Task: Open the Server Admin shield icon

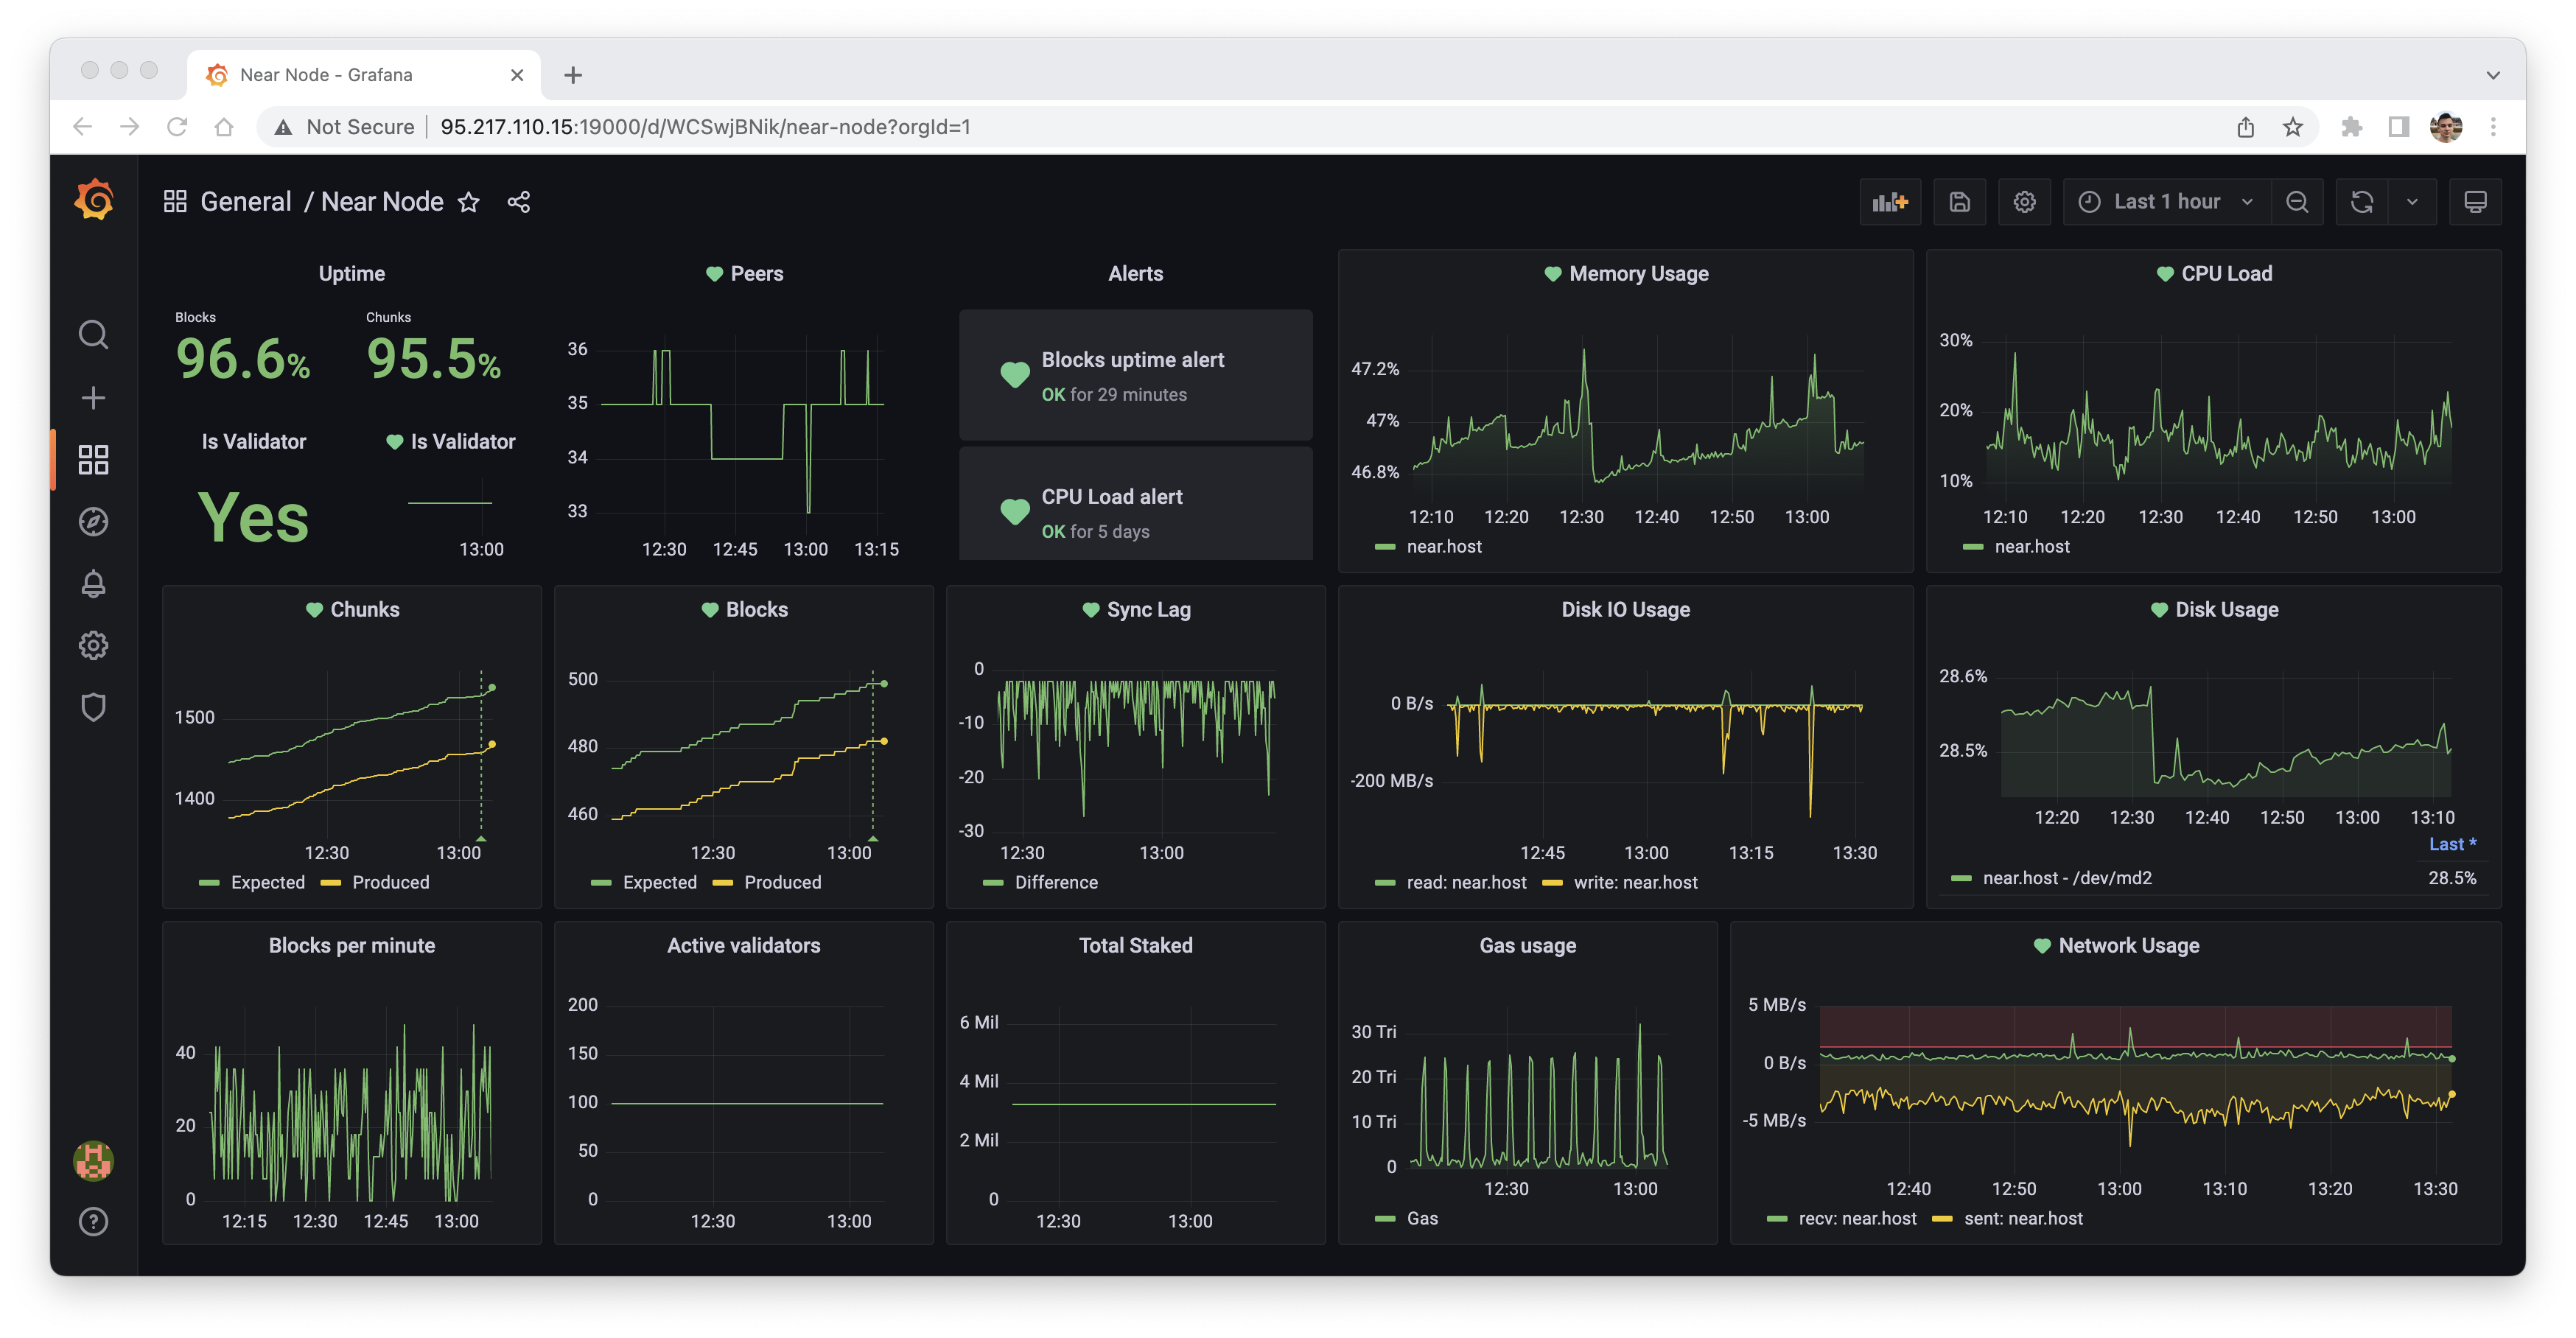Action: (93, 708)
